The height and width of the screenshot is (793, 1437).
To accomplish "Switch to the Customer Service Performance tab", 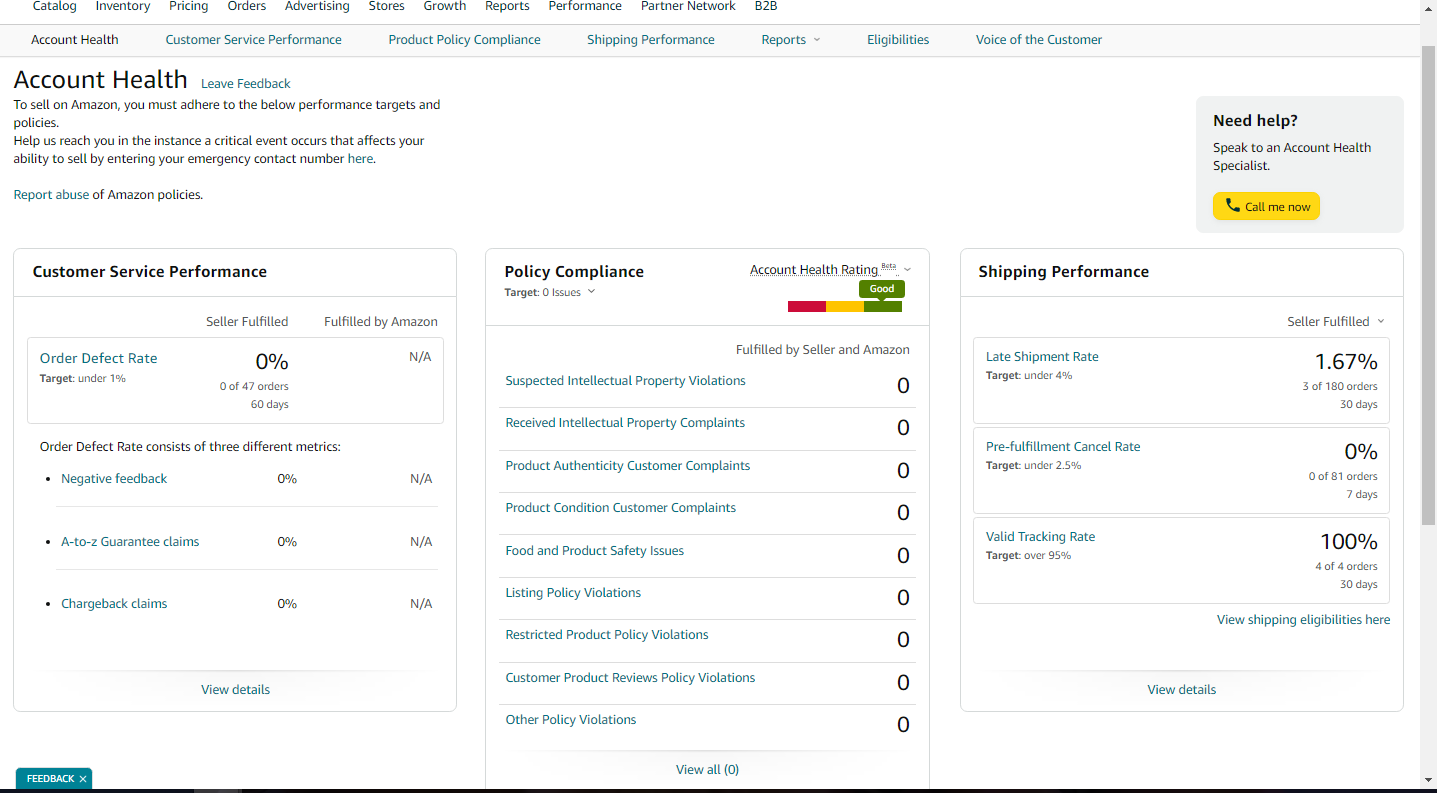I will pyautogui.click(x=253, y=40).
